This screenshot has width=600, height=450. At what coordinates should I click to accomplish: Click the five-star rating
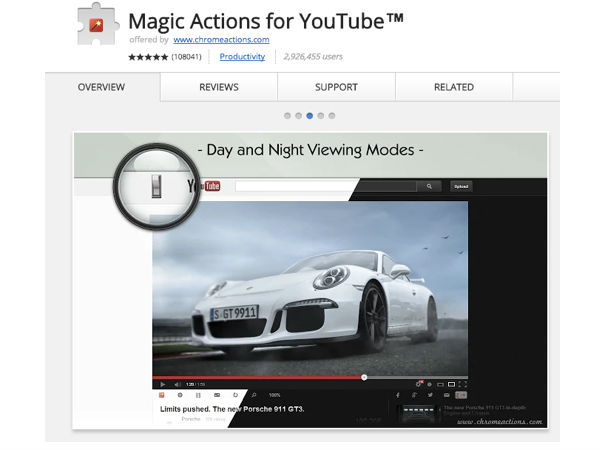pyautogui.click(x=148, y=57)
